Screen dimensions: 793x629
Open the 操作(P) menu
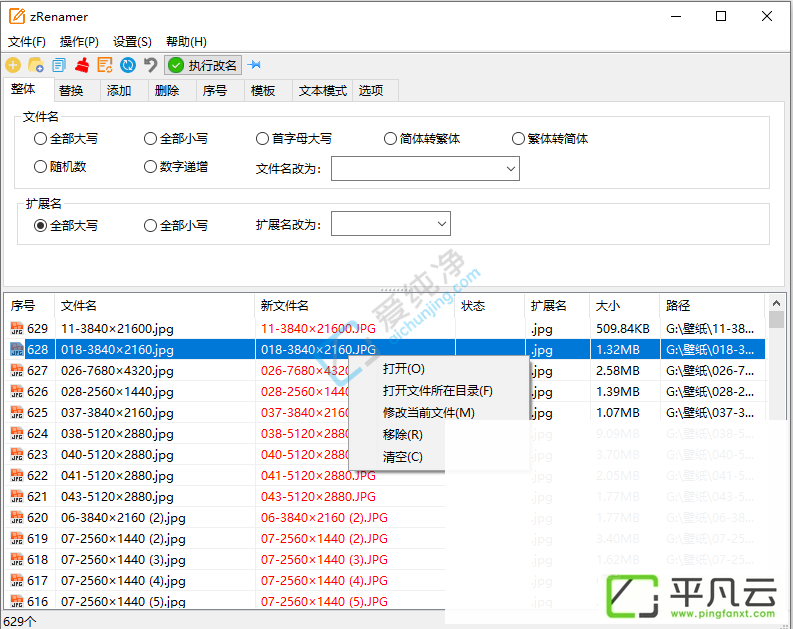pyautogui.click(x=79, y=41)
